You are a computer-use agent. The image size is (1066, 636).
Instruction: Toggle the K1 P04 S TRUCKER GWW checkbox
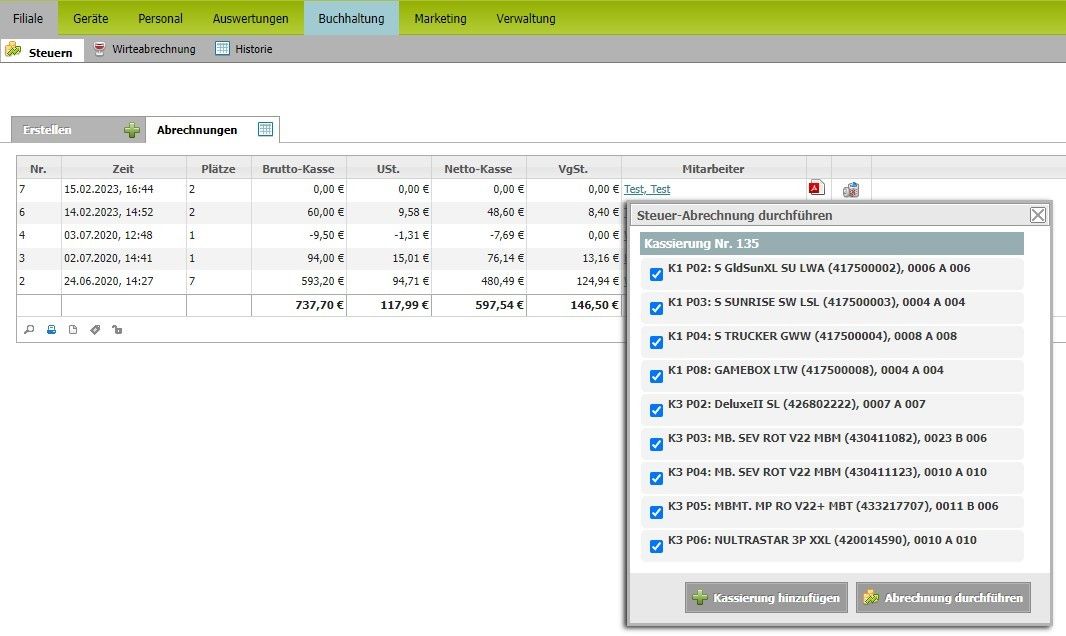click(656, 342)
